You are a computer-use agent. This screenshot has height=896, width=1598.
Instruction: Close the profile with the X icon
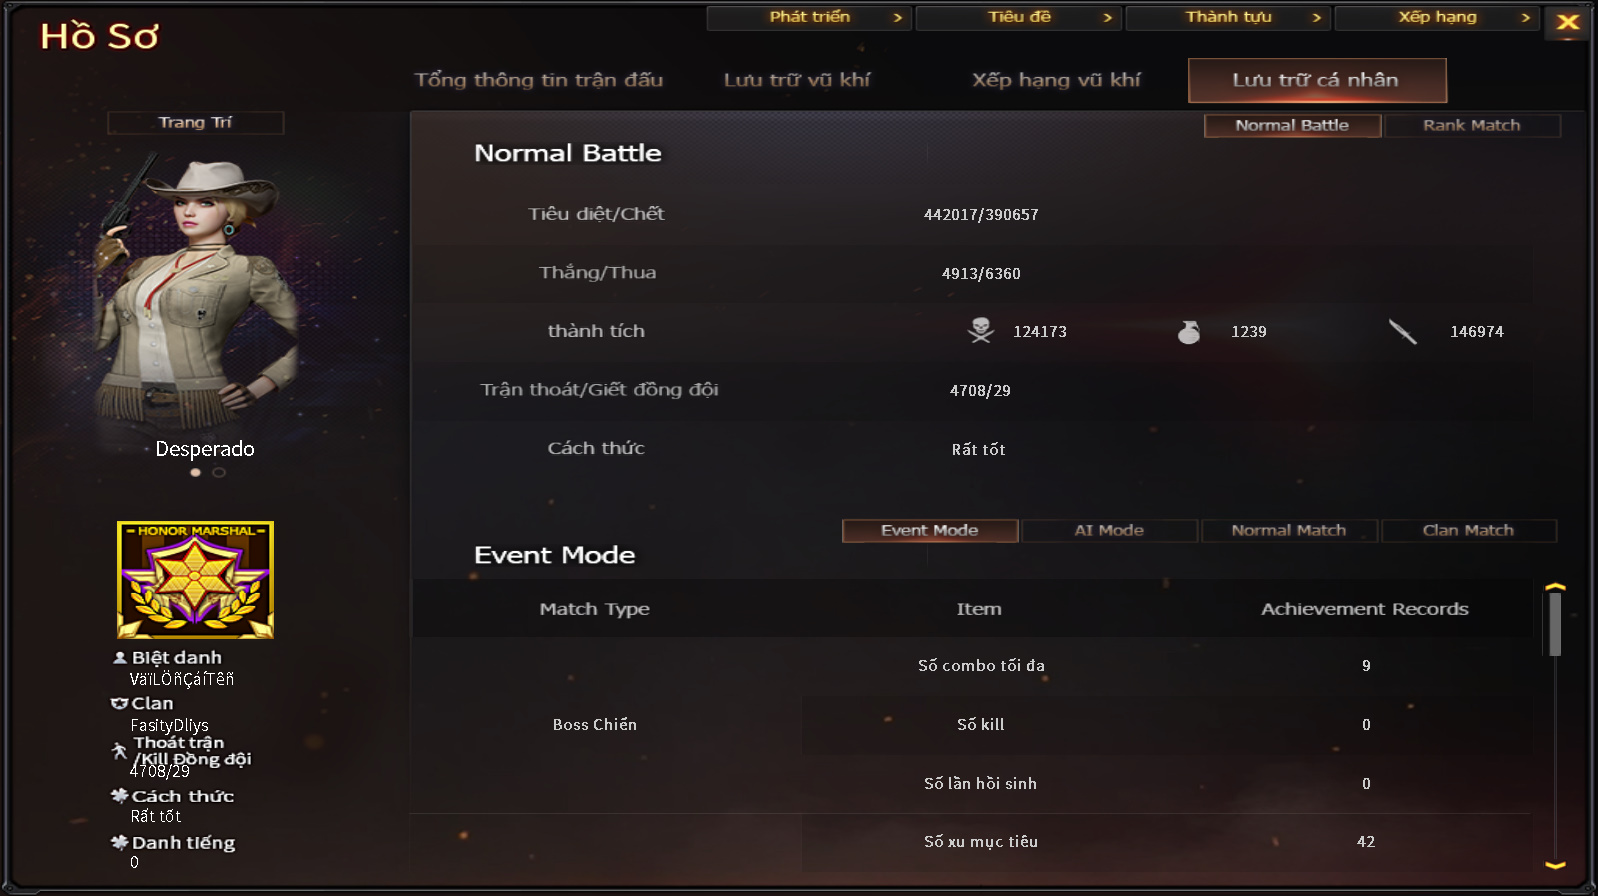1567,22
